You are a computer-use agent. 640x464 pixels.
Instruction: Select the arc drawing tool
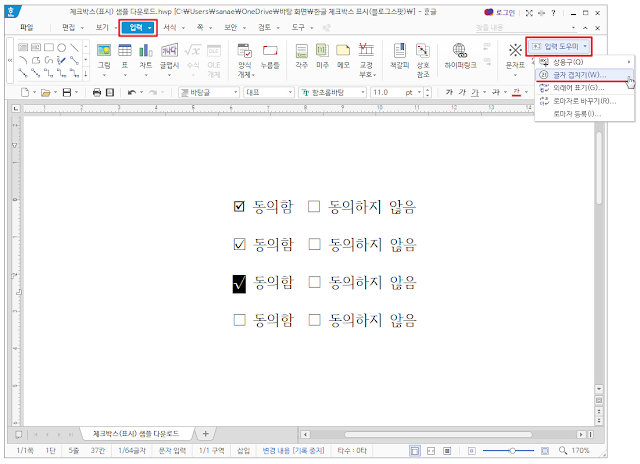23,60
